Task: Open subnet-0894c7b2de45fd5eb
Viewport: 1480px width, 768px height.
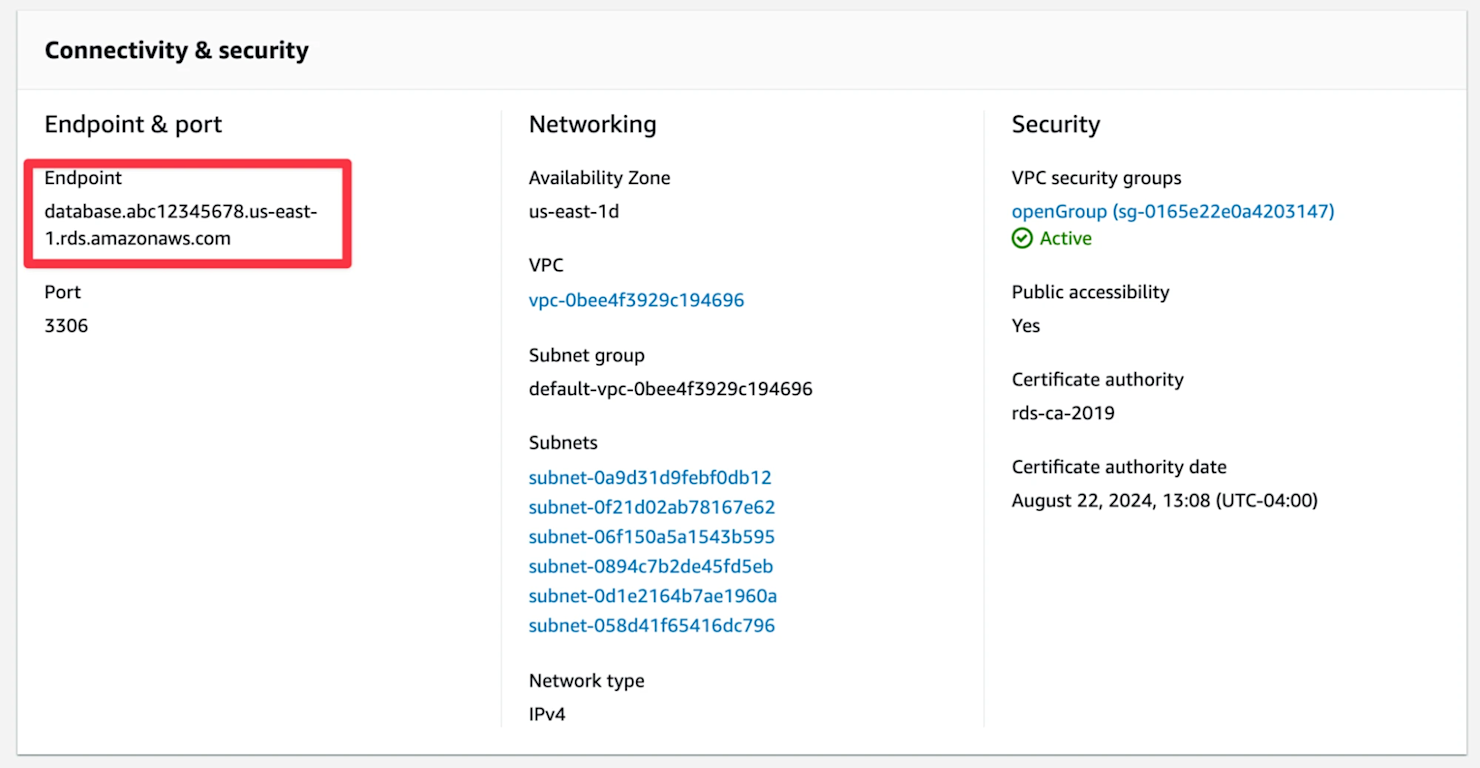Action: point(650,566)
